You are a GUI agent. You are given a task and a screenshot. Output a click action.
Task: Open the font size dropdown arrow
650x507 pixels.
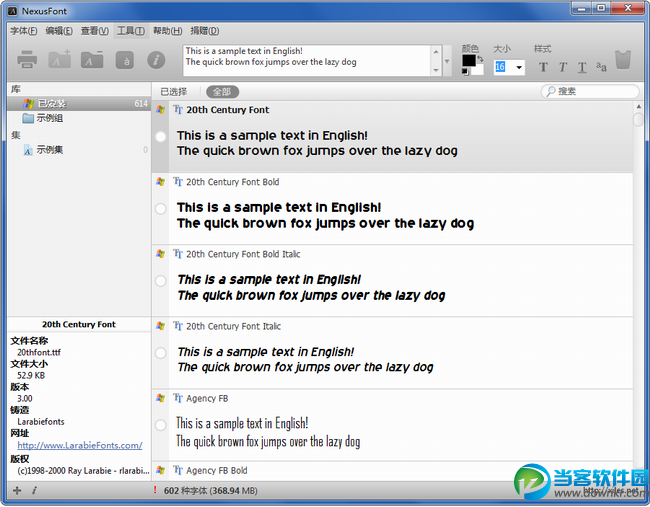click(519, 67)
